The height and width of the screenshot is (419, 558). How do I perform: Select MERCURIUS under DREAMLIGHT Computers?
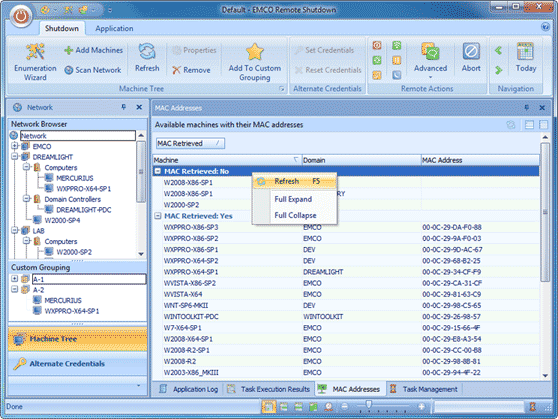pos(75,178)
